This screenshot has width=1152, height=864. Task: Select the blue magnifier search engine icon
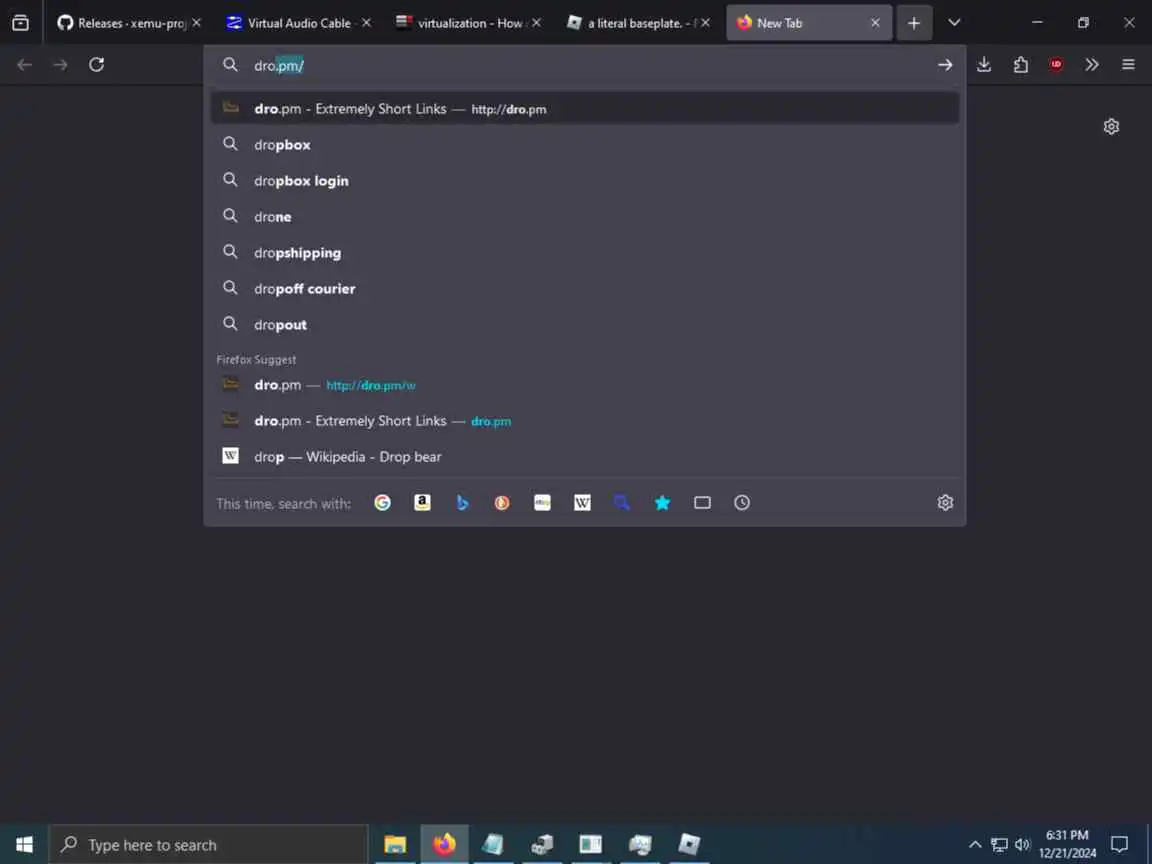(x=622, y=503)
